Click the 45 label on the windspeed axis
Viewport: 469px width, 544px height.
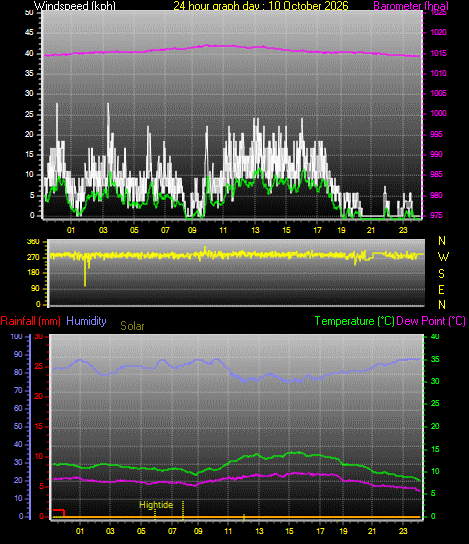tap(29, 33)
